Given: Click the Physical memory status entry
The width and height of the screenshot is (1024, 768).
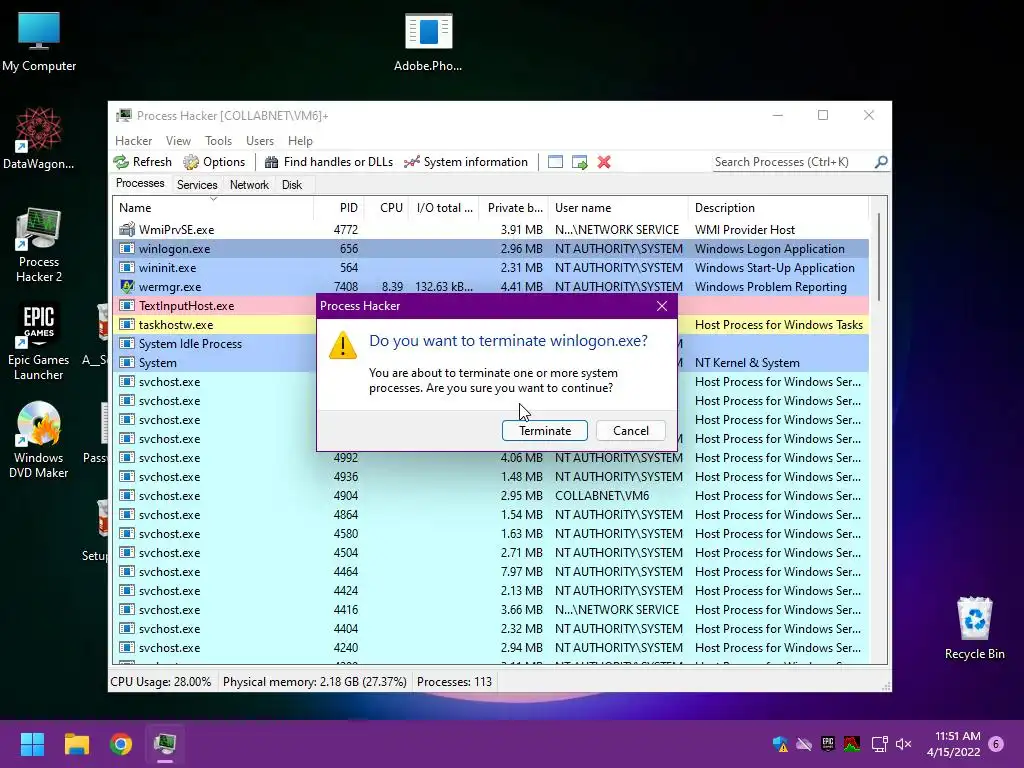Looking at the screenshot, I should tap(314, 682).
